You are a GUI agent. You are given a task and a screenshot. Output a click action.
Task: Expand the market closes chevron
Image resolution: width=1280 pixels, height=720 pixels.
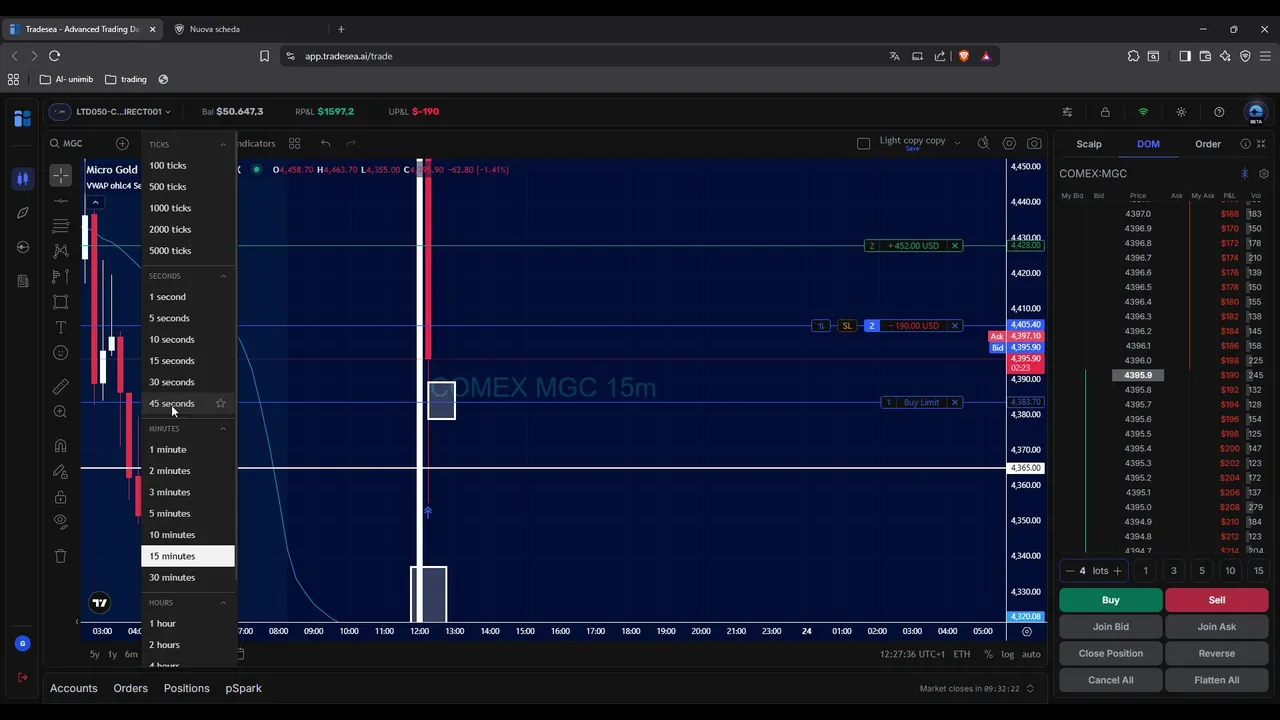(x=1030, y=688)
